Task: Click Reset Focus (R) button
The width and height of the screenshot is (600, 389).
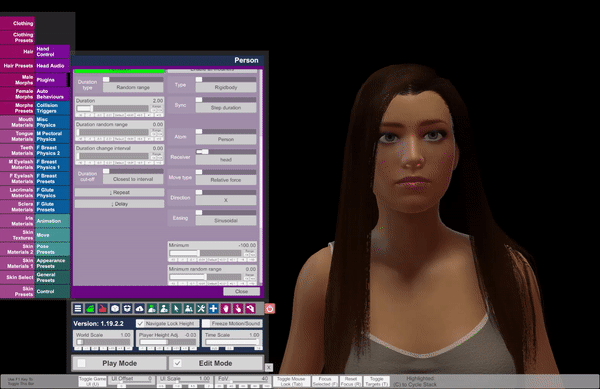Action: click(351, 381)
